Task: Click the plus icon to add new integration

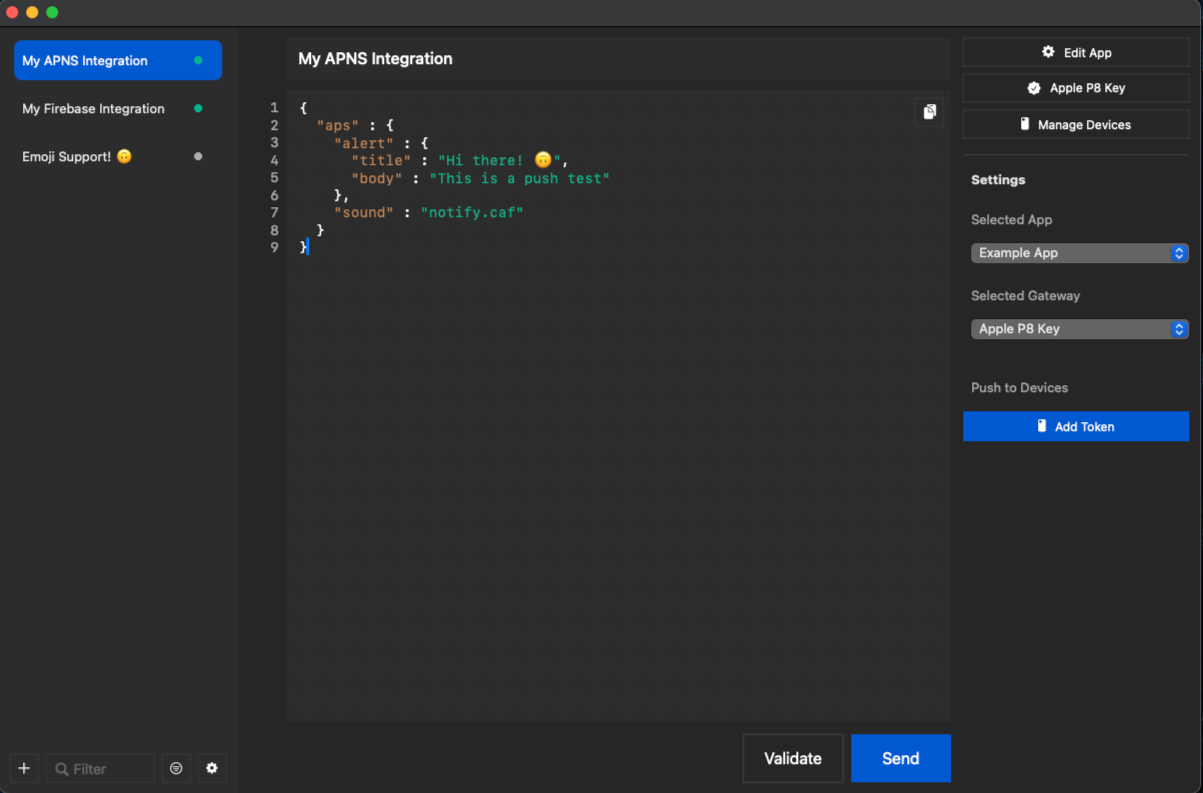Action: tap(24, 768)
